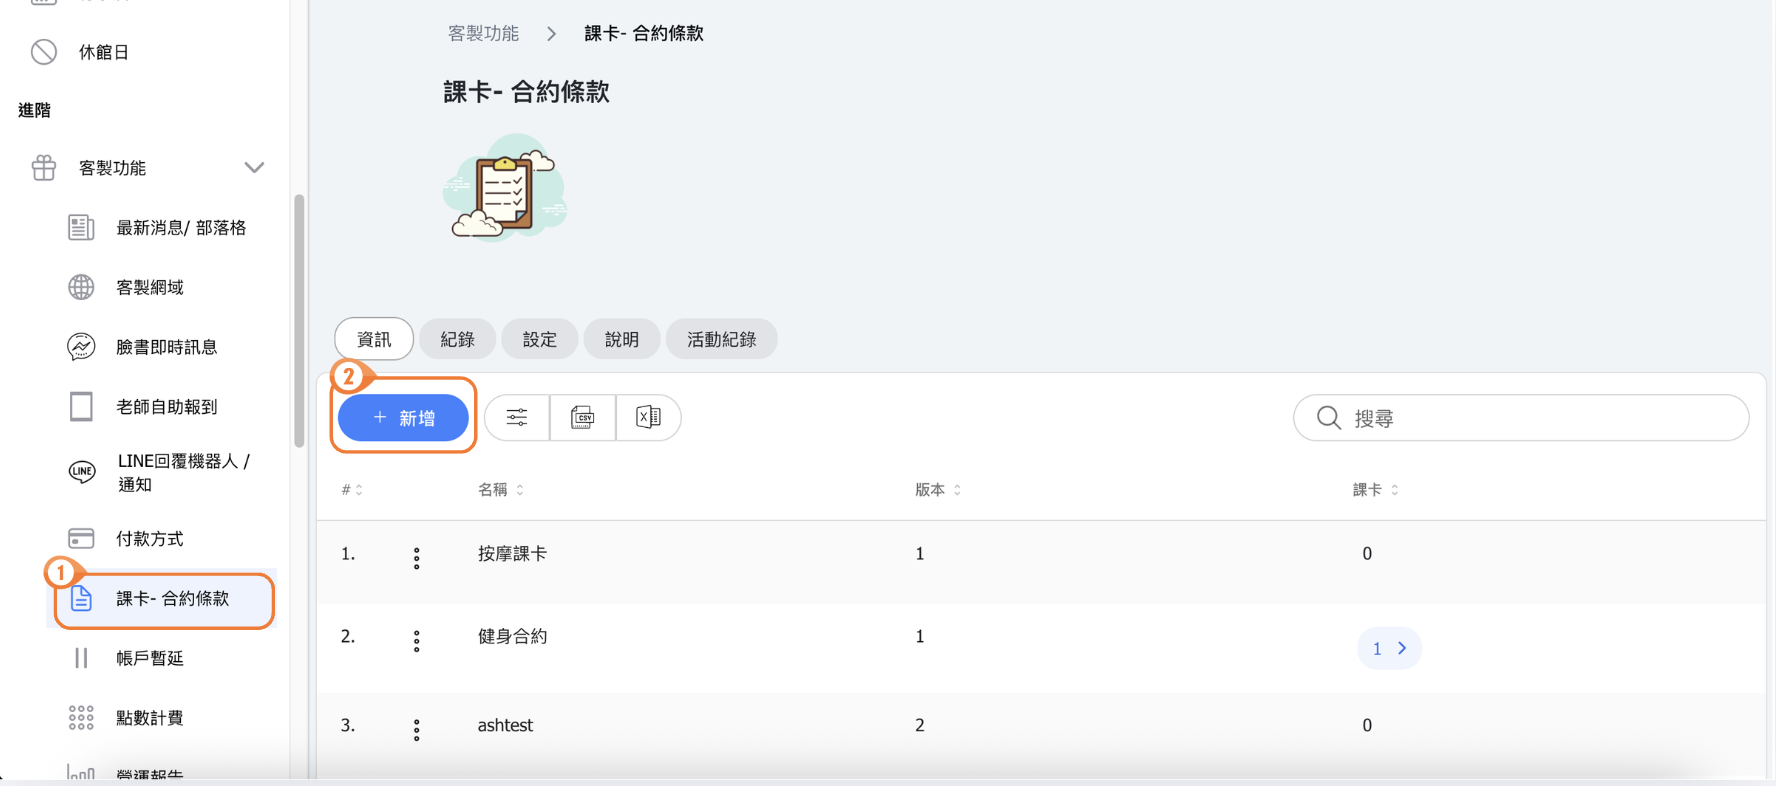Export the list to Excel
The image size is (1776, 786).
648,418
